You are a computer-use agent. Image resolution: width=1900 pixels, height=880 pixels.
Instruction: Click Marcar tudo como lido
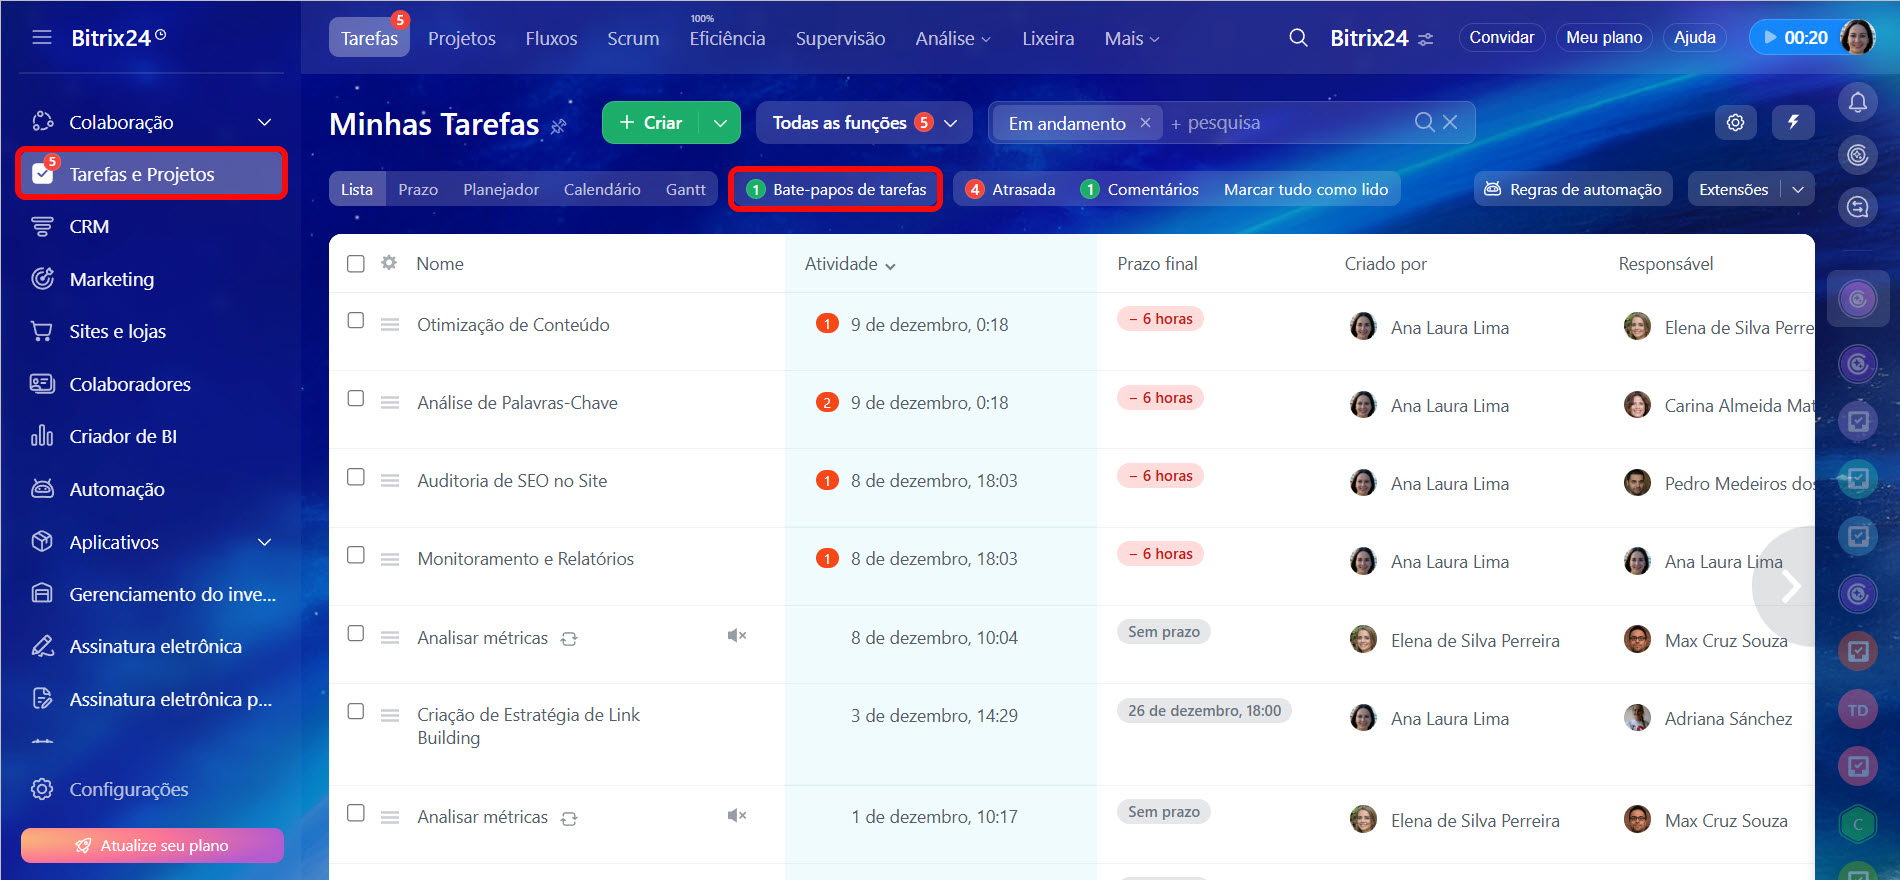(1305, 189)
